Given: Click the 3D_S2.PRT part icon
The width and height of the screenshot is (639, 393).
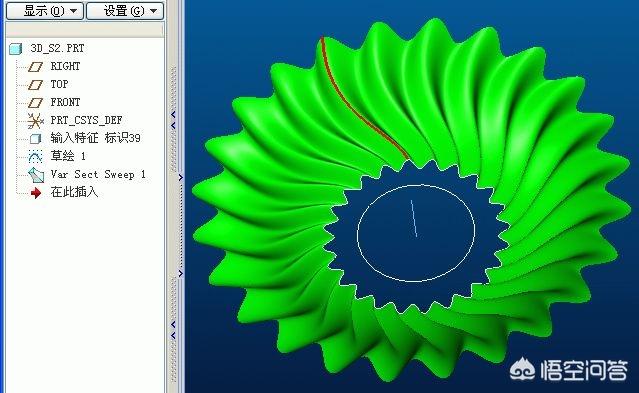Looking at the screenshot, I should 15,49.
